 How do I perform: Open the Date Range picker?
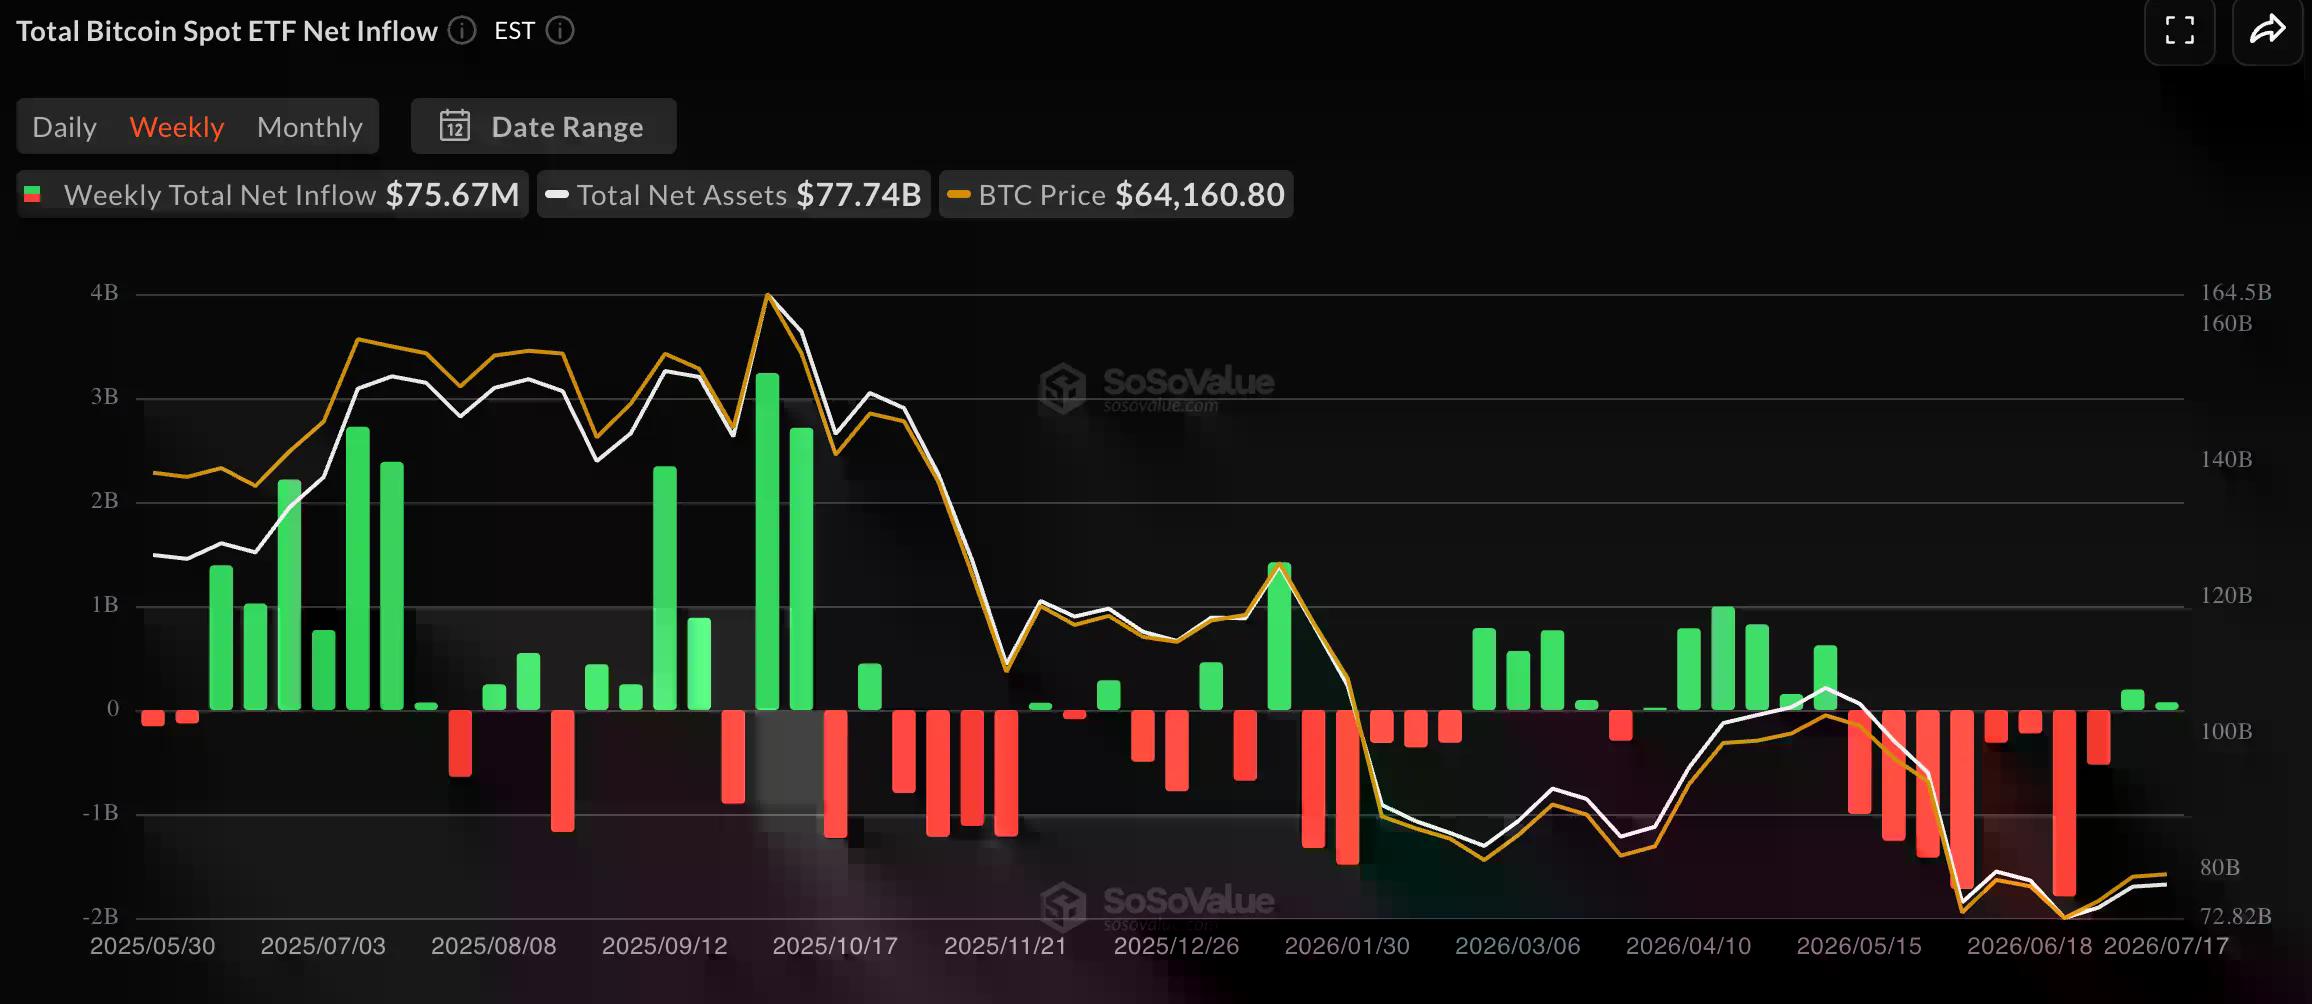(x=544, y=126)
